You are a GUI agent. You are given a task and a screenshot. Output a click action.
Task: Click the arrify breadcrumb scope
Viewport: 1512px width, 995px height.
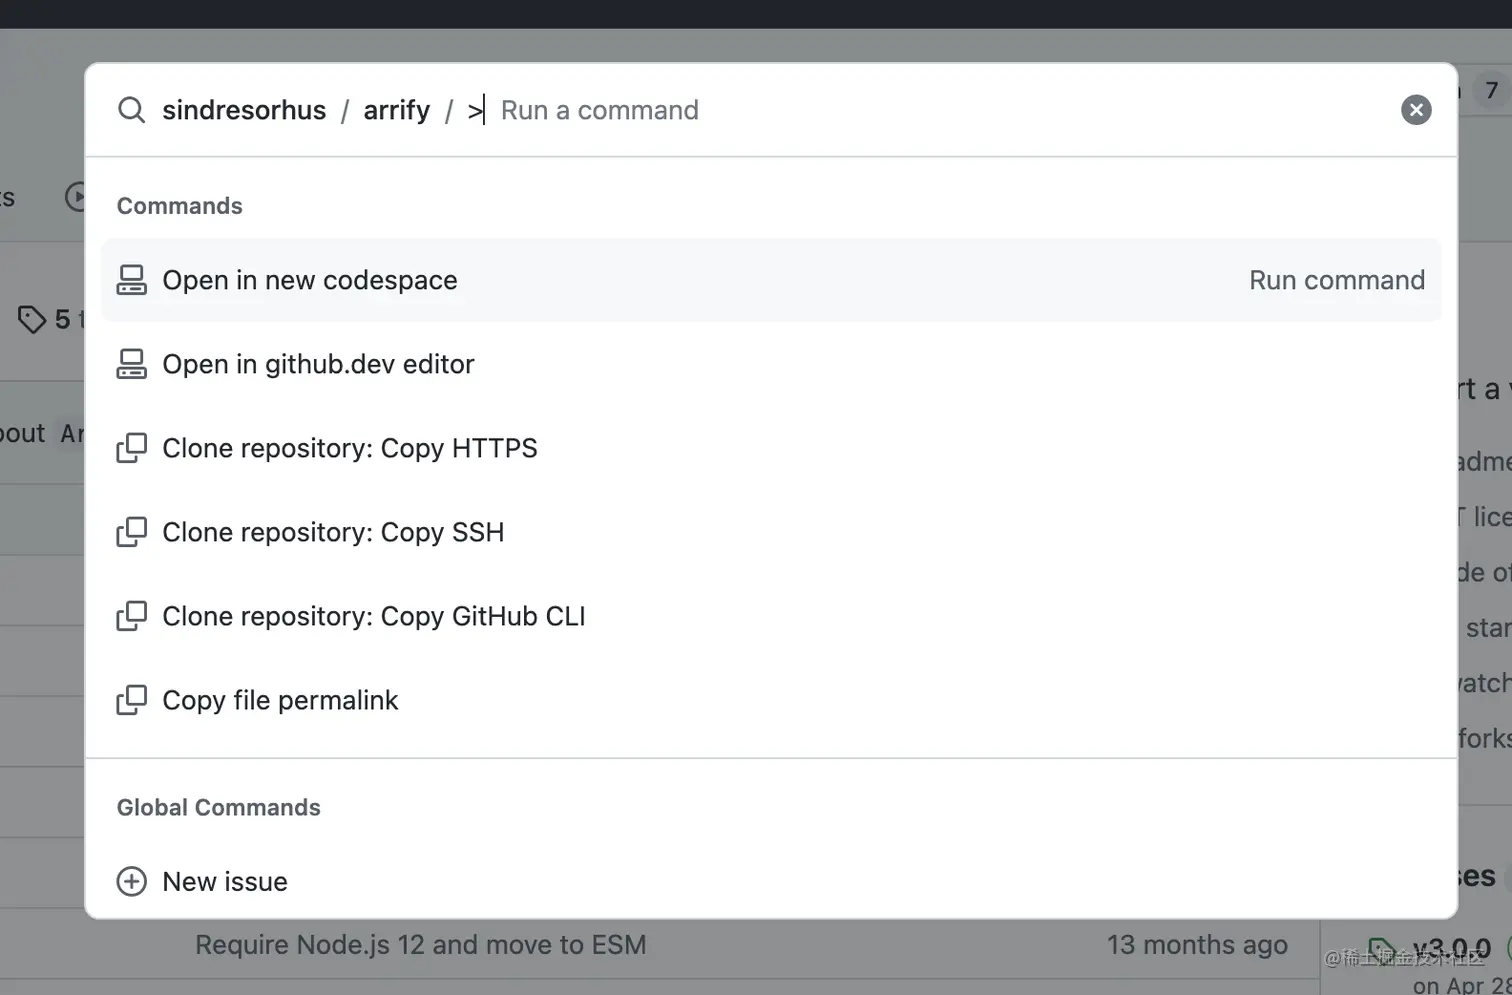point(397,110)
